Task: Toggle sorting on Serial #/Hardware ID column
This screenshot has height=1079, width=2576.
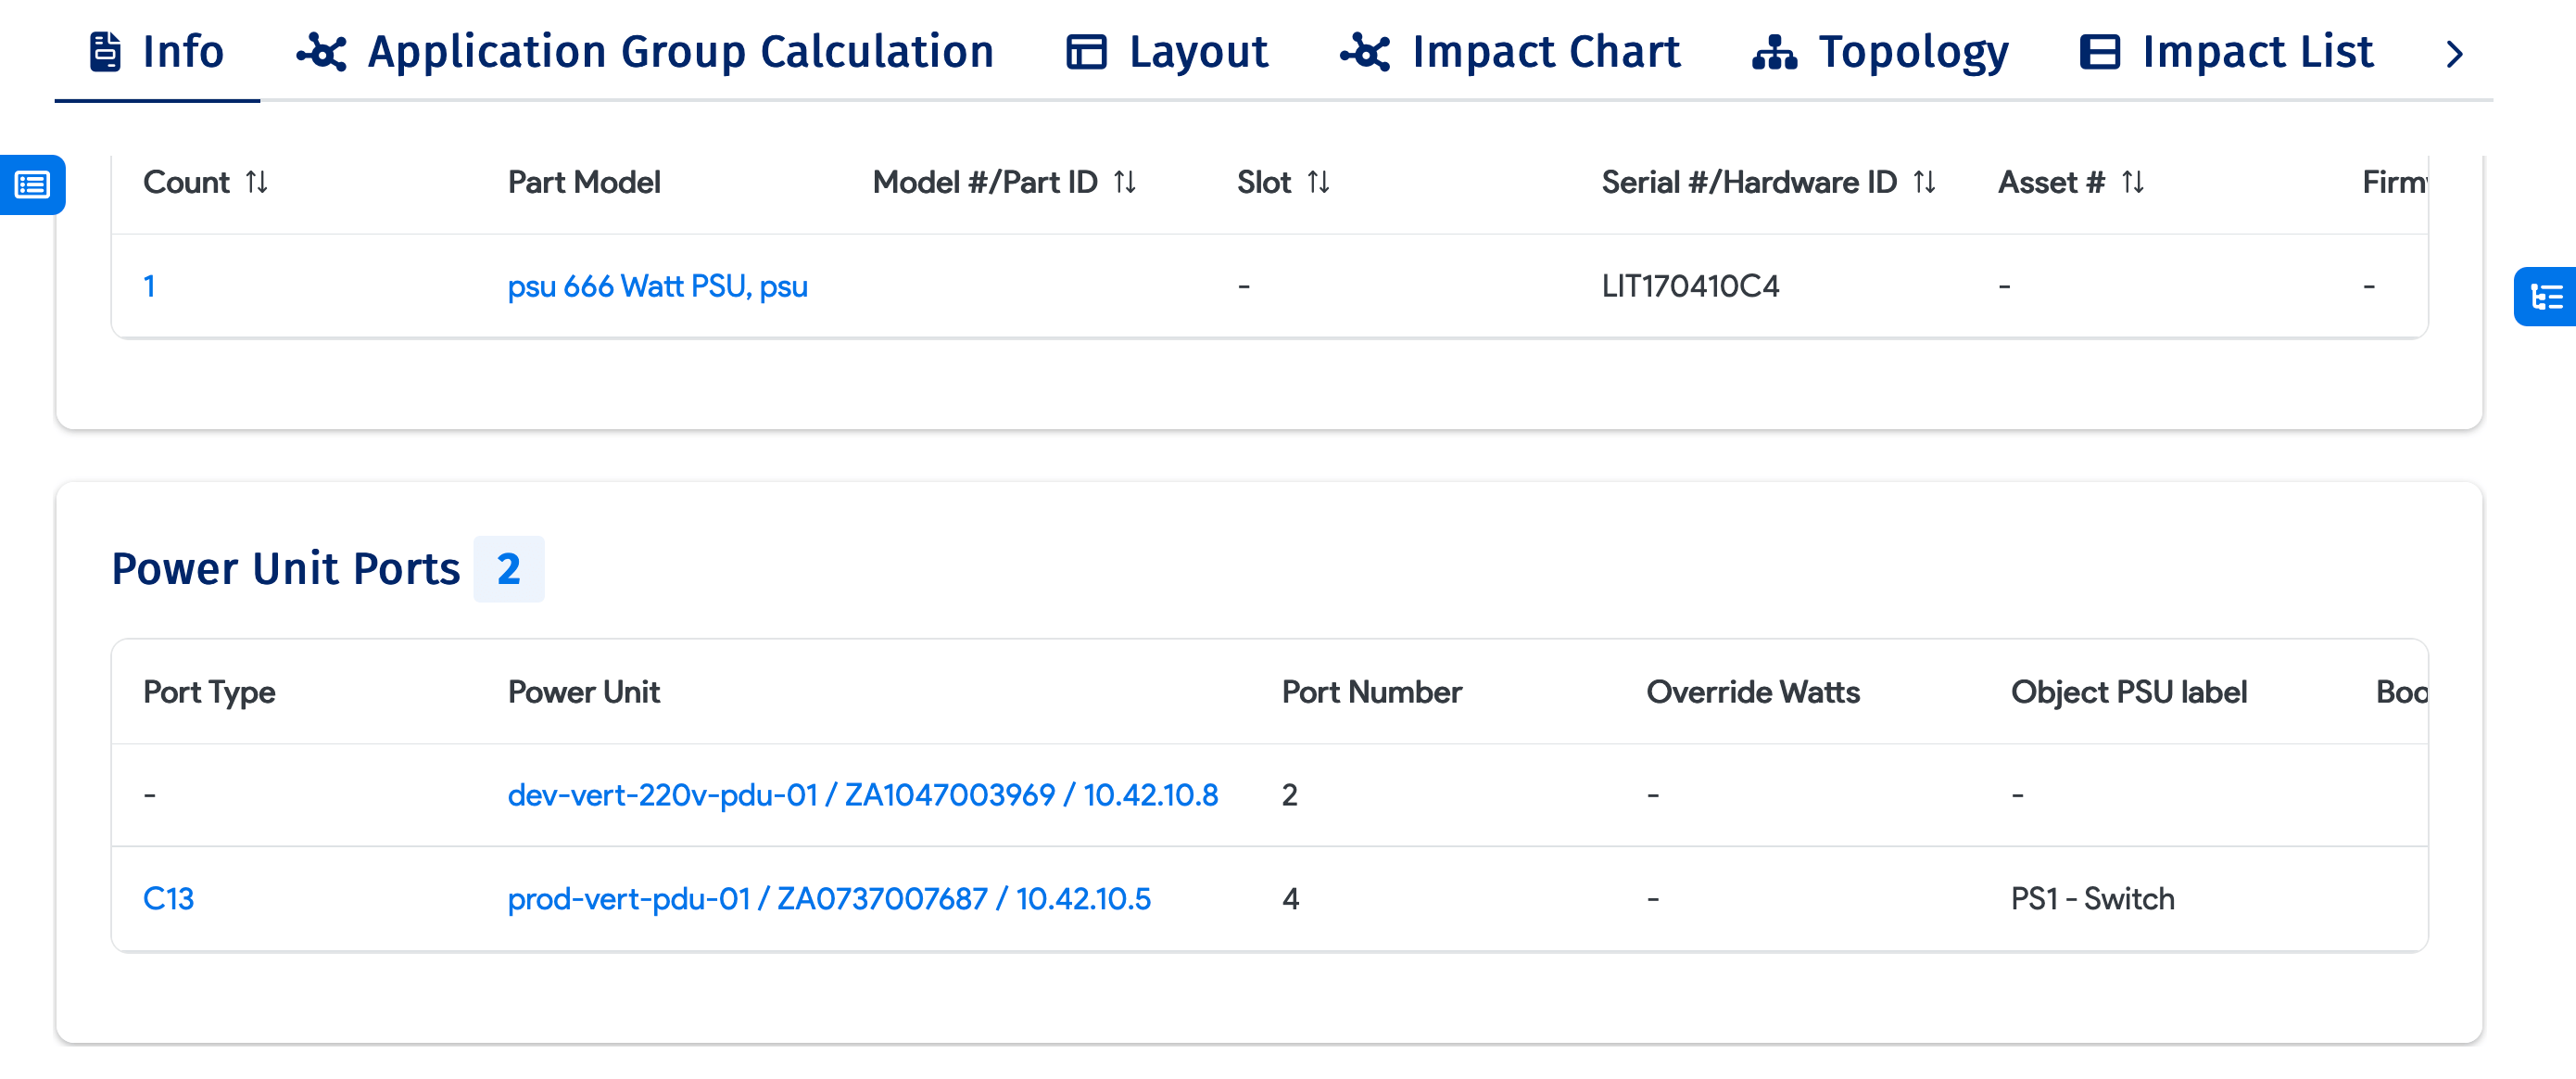Action: [1925, 182]
